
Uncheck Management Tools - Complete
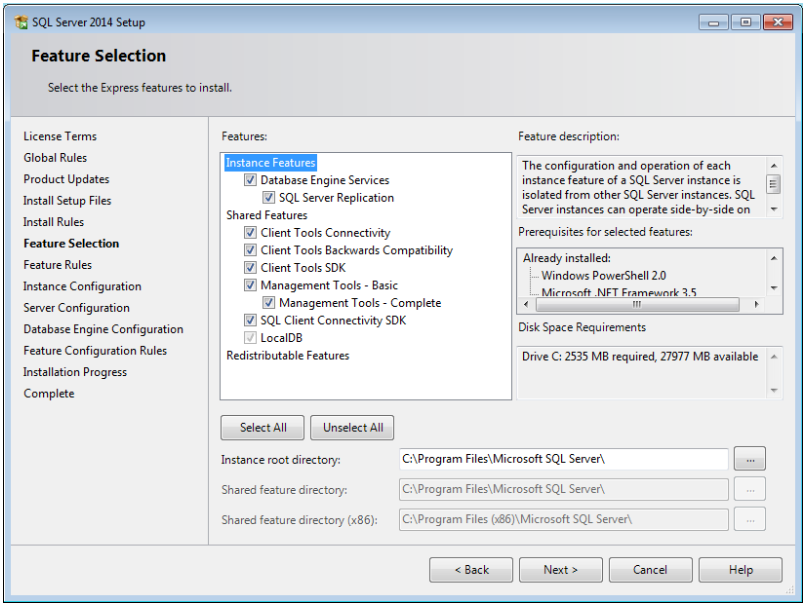[x=267, y=302]
